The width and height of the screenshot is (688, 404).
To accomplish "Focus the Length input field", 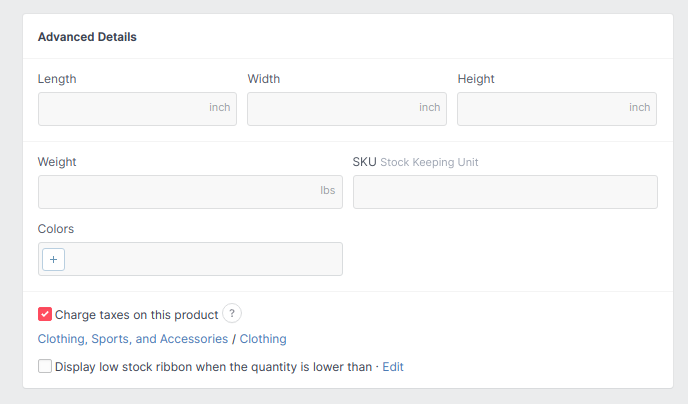I will [120, 108].
